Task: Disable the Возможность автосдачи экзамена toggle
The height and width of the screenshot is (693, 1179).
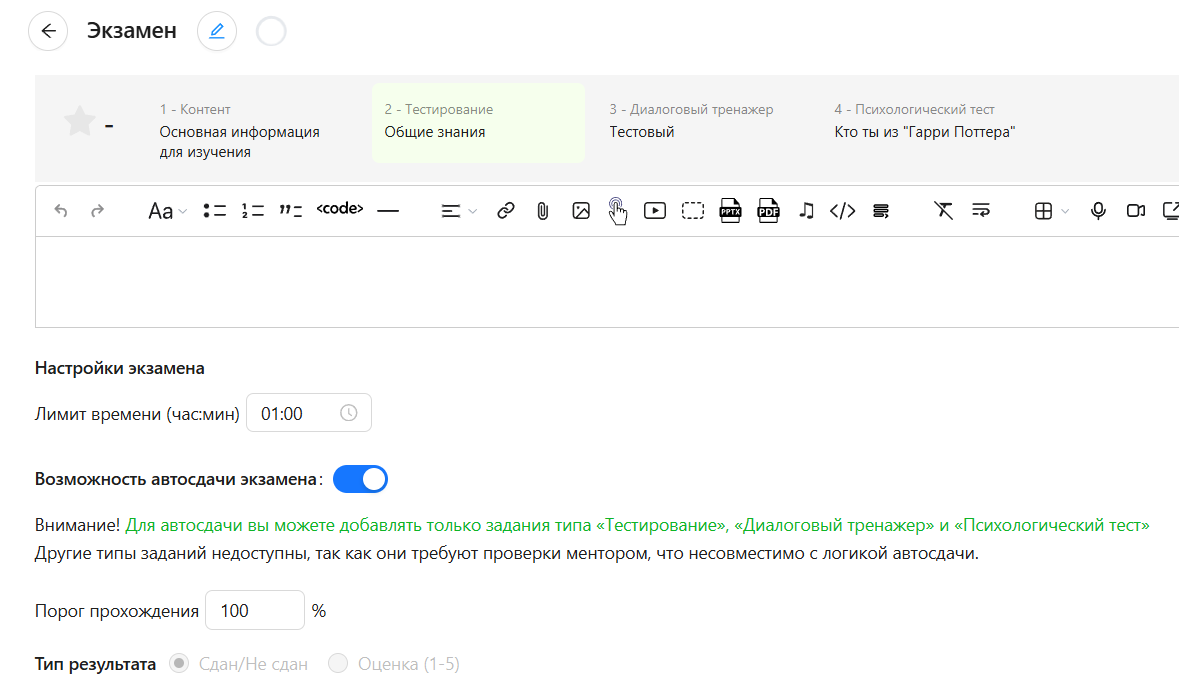Action: click(360, 480)
